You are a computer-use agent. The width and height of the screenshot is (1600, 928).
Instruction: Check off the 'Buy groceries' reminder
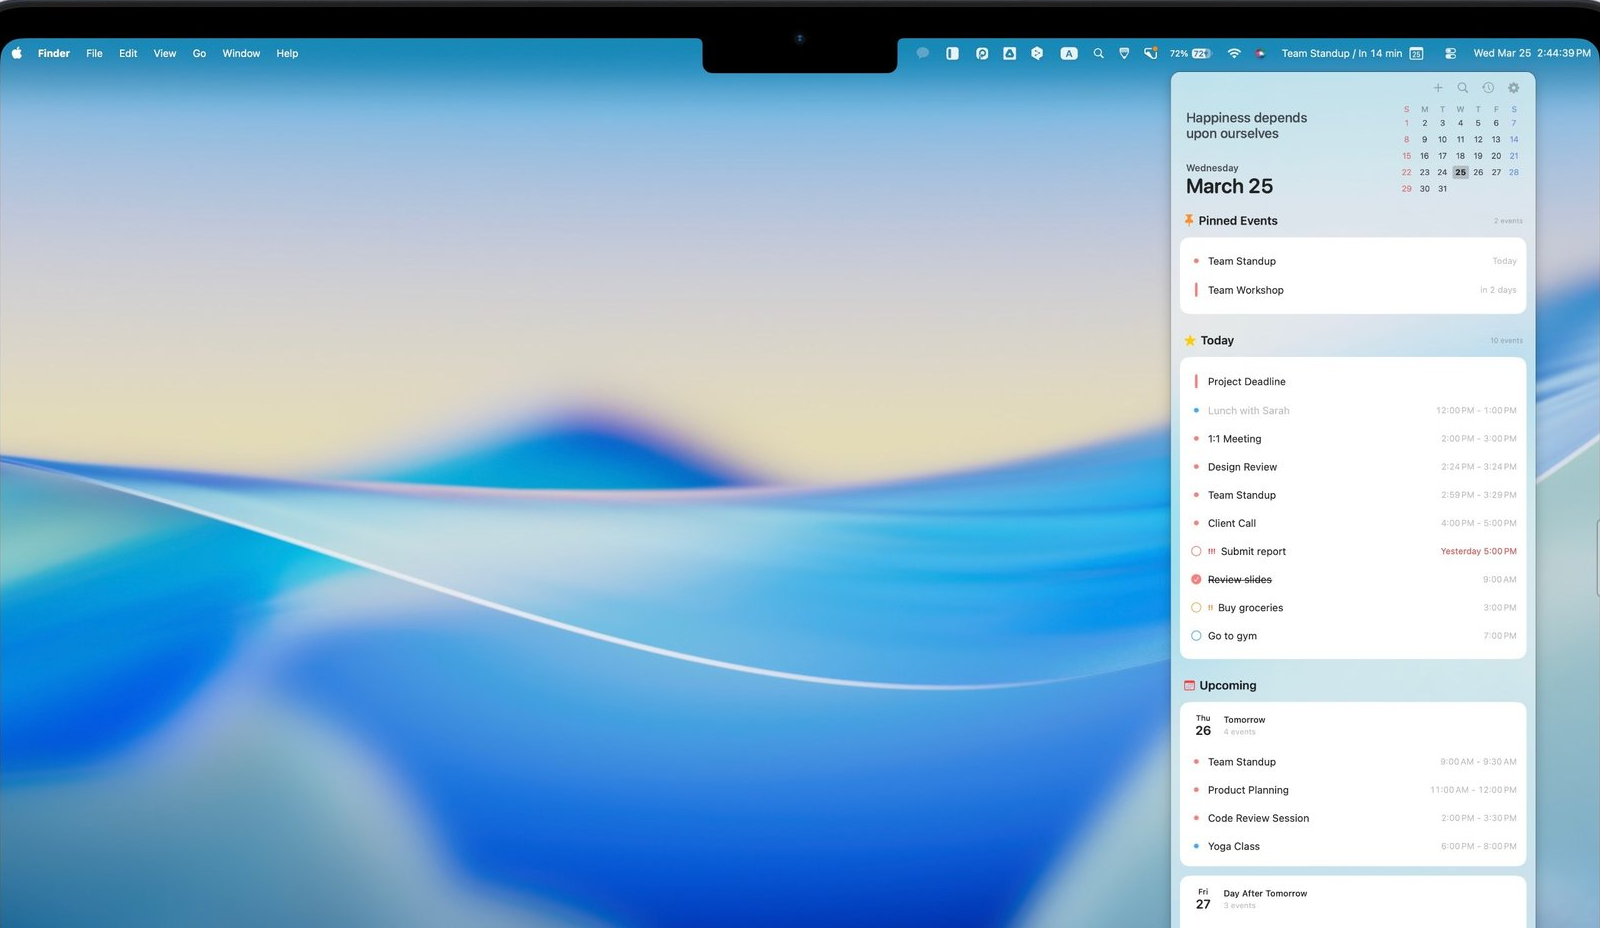(1196, 607)
